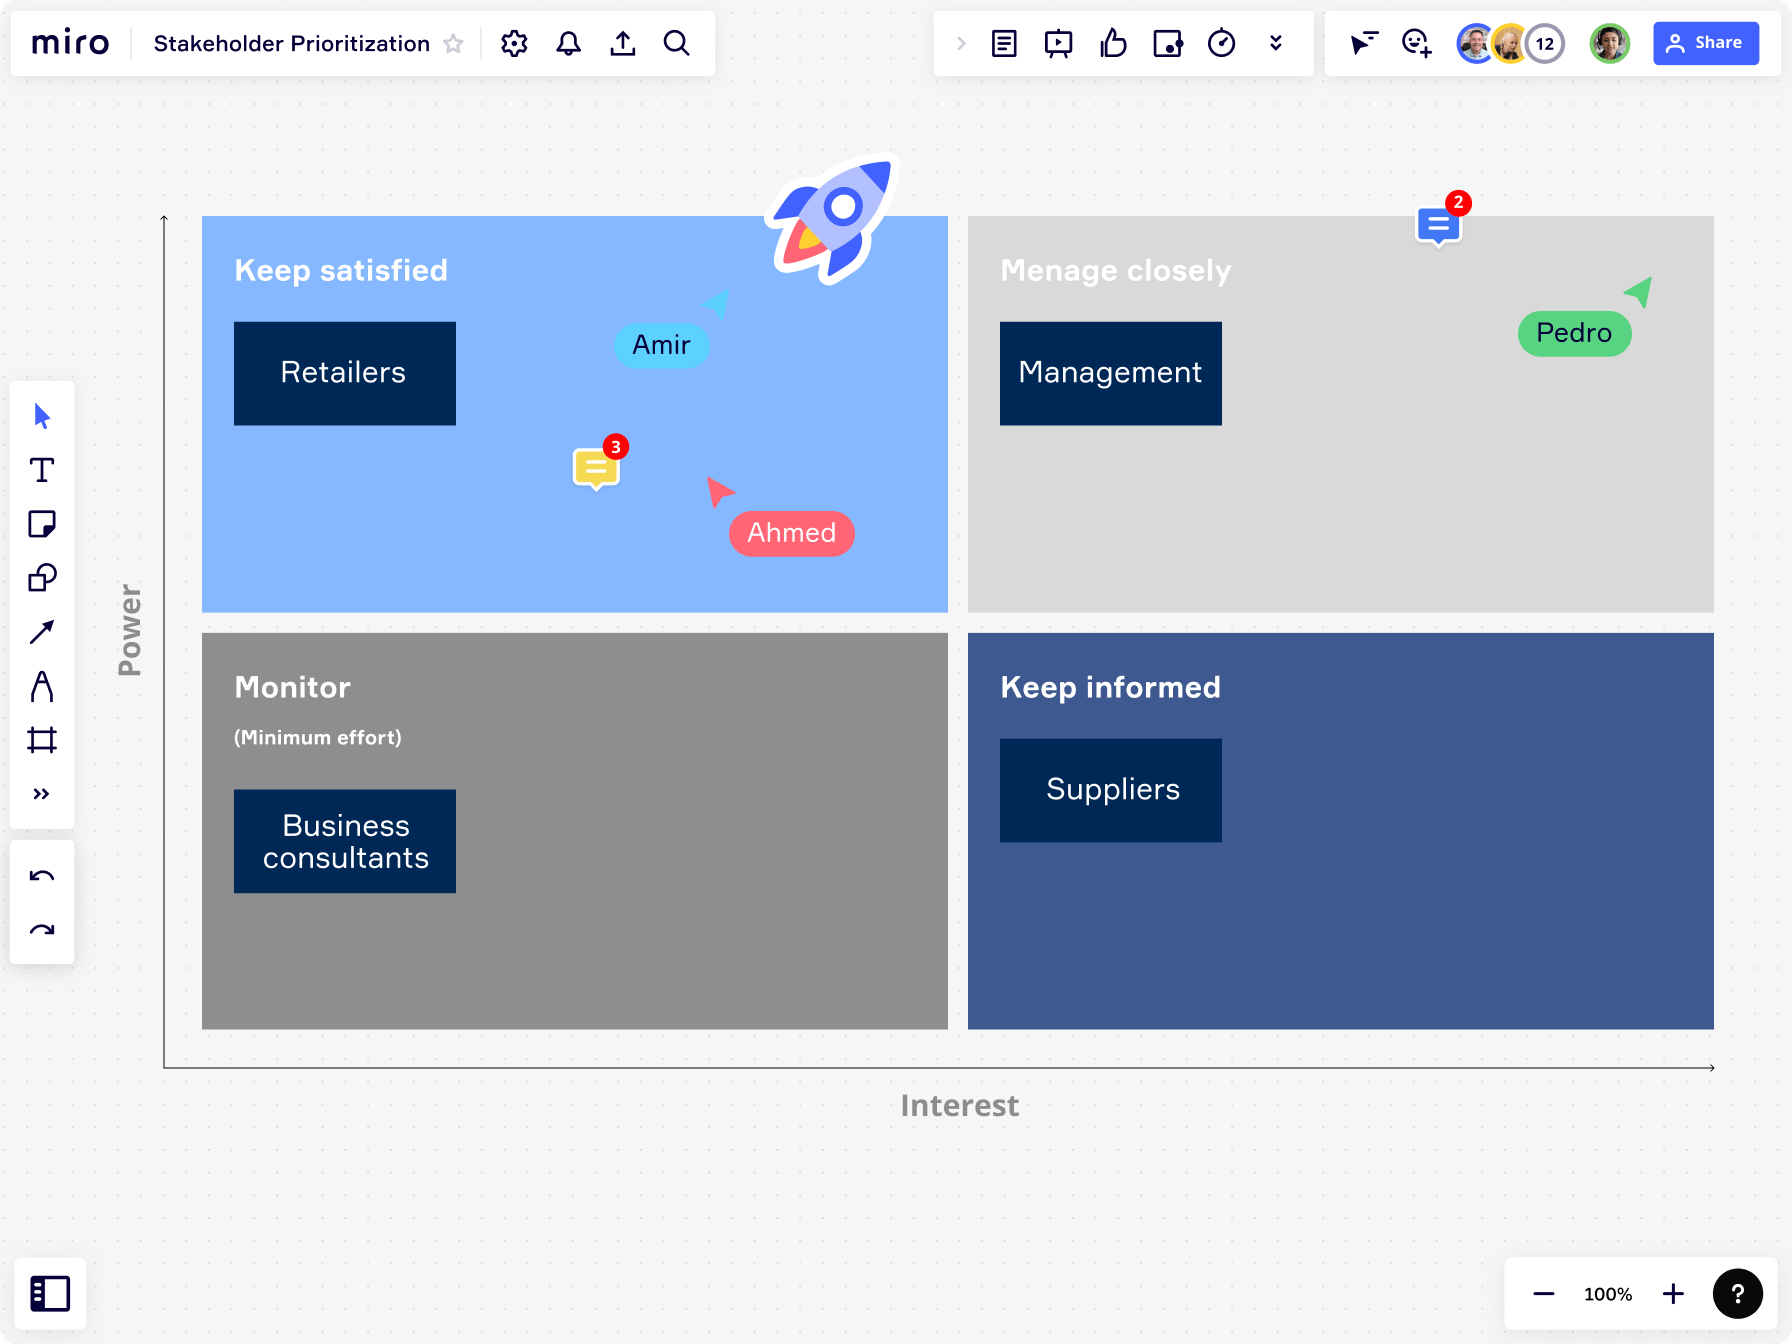Click the blue Share button

tap(1705, 43)
